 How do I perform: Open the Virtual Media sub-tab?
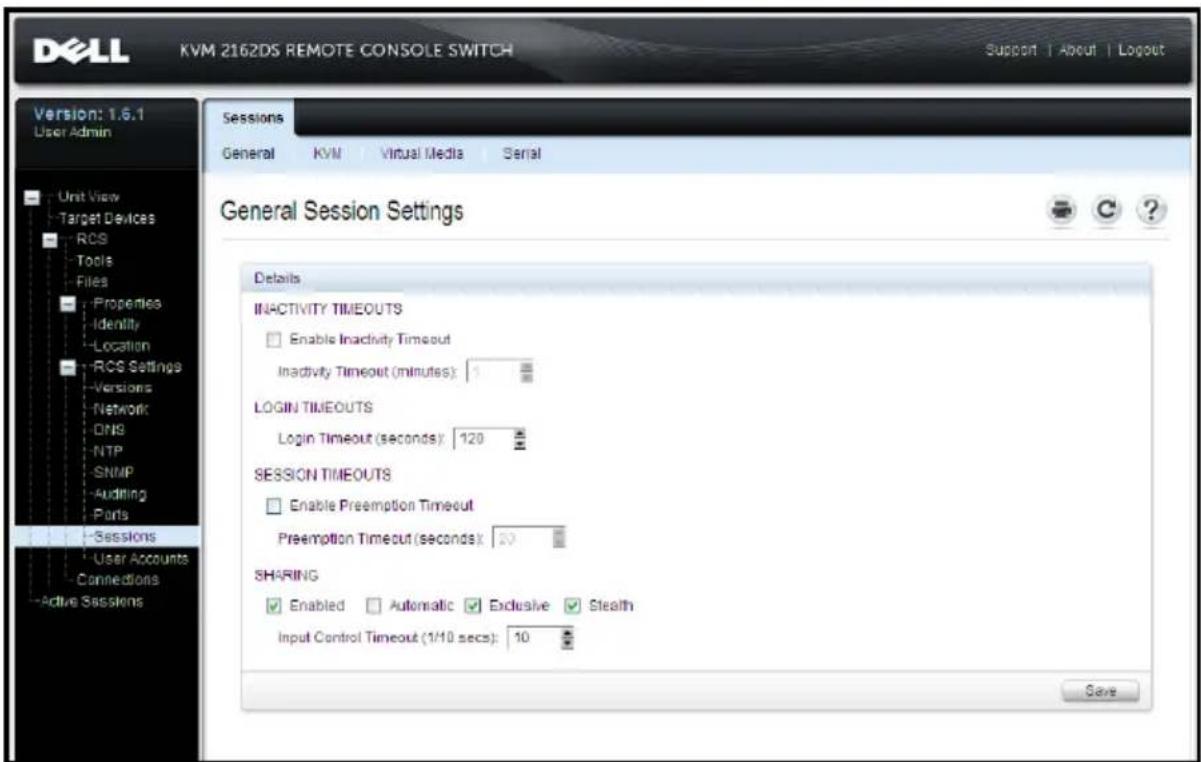point(420,154)
